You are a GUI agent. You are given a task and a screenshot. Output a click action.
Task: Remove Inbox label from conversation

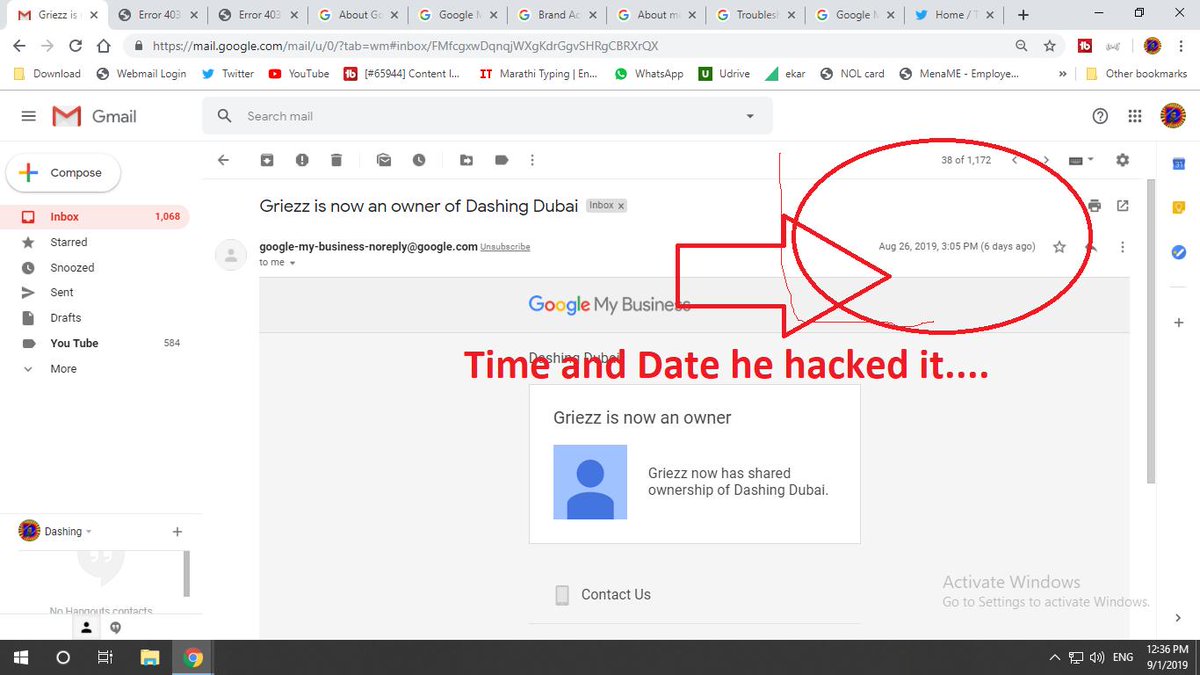click(621, 206)
